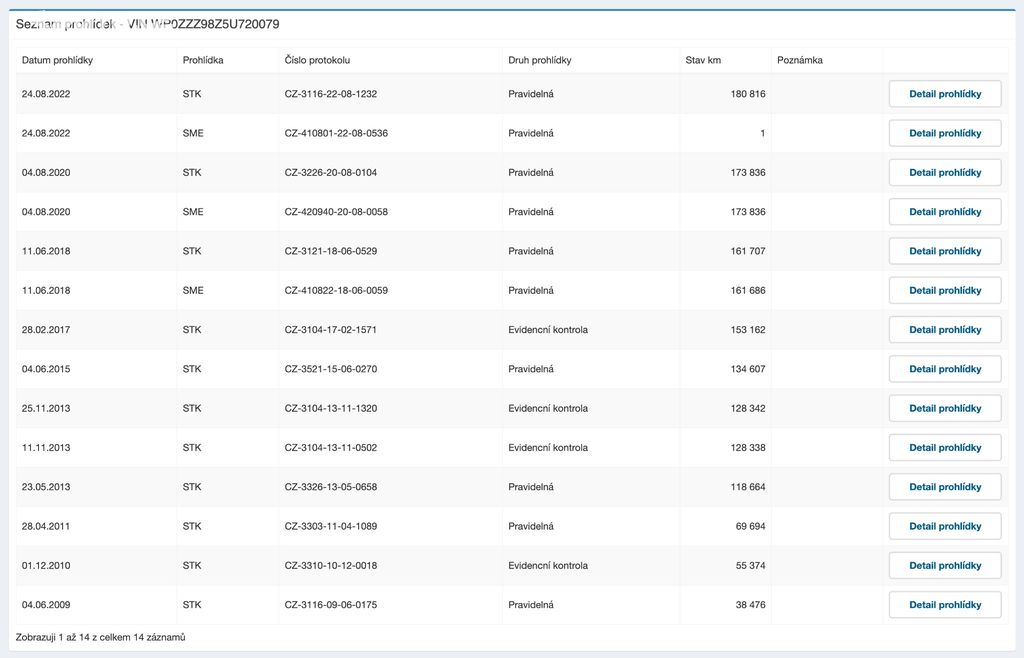This screenshot has width=1024, height=658.
Task: Open Detail prohlídky for protocol CZ-3303-11-04-1089
Action: (944, 526)
